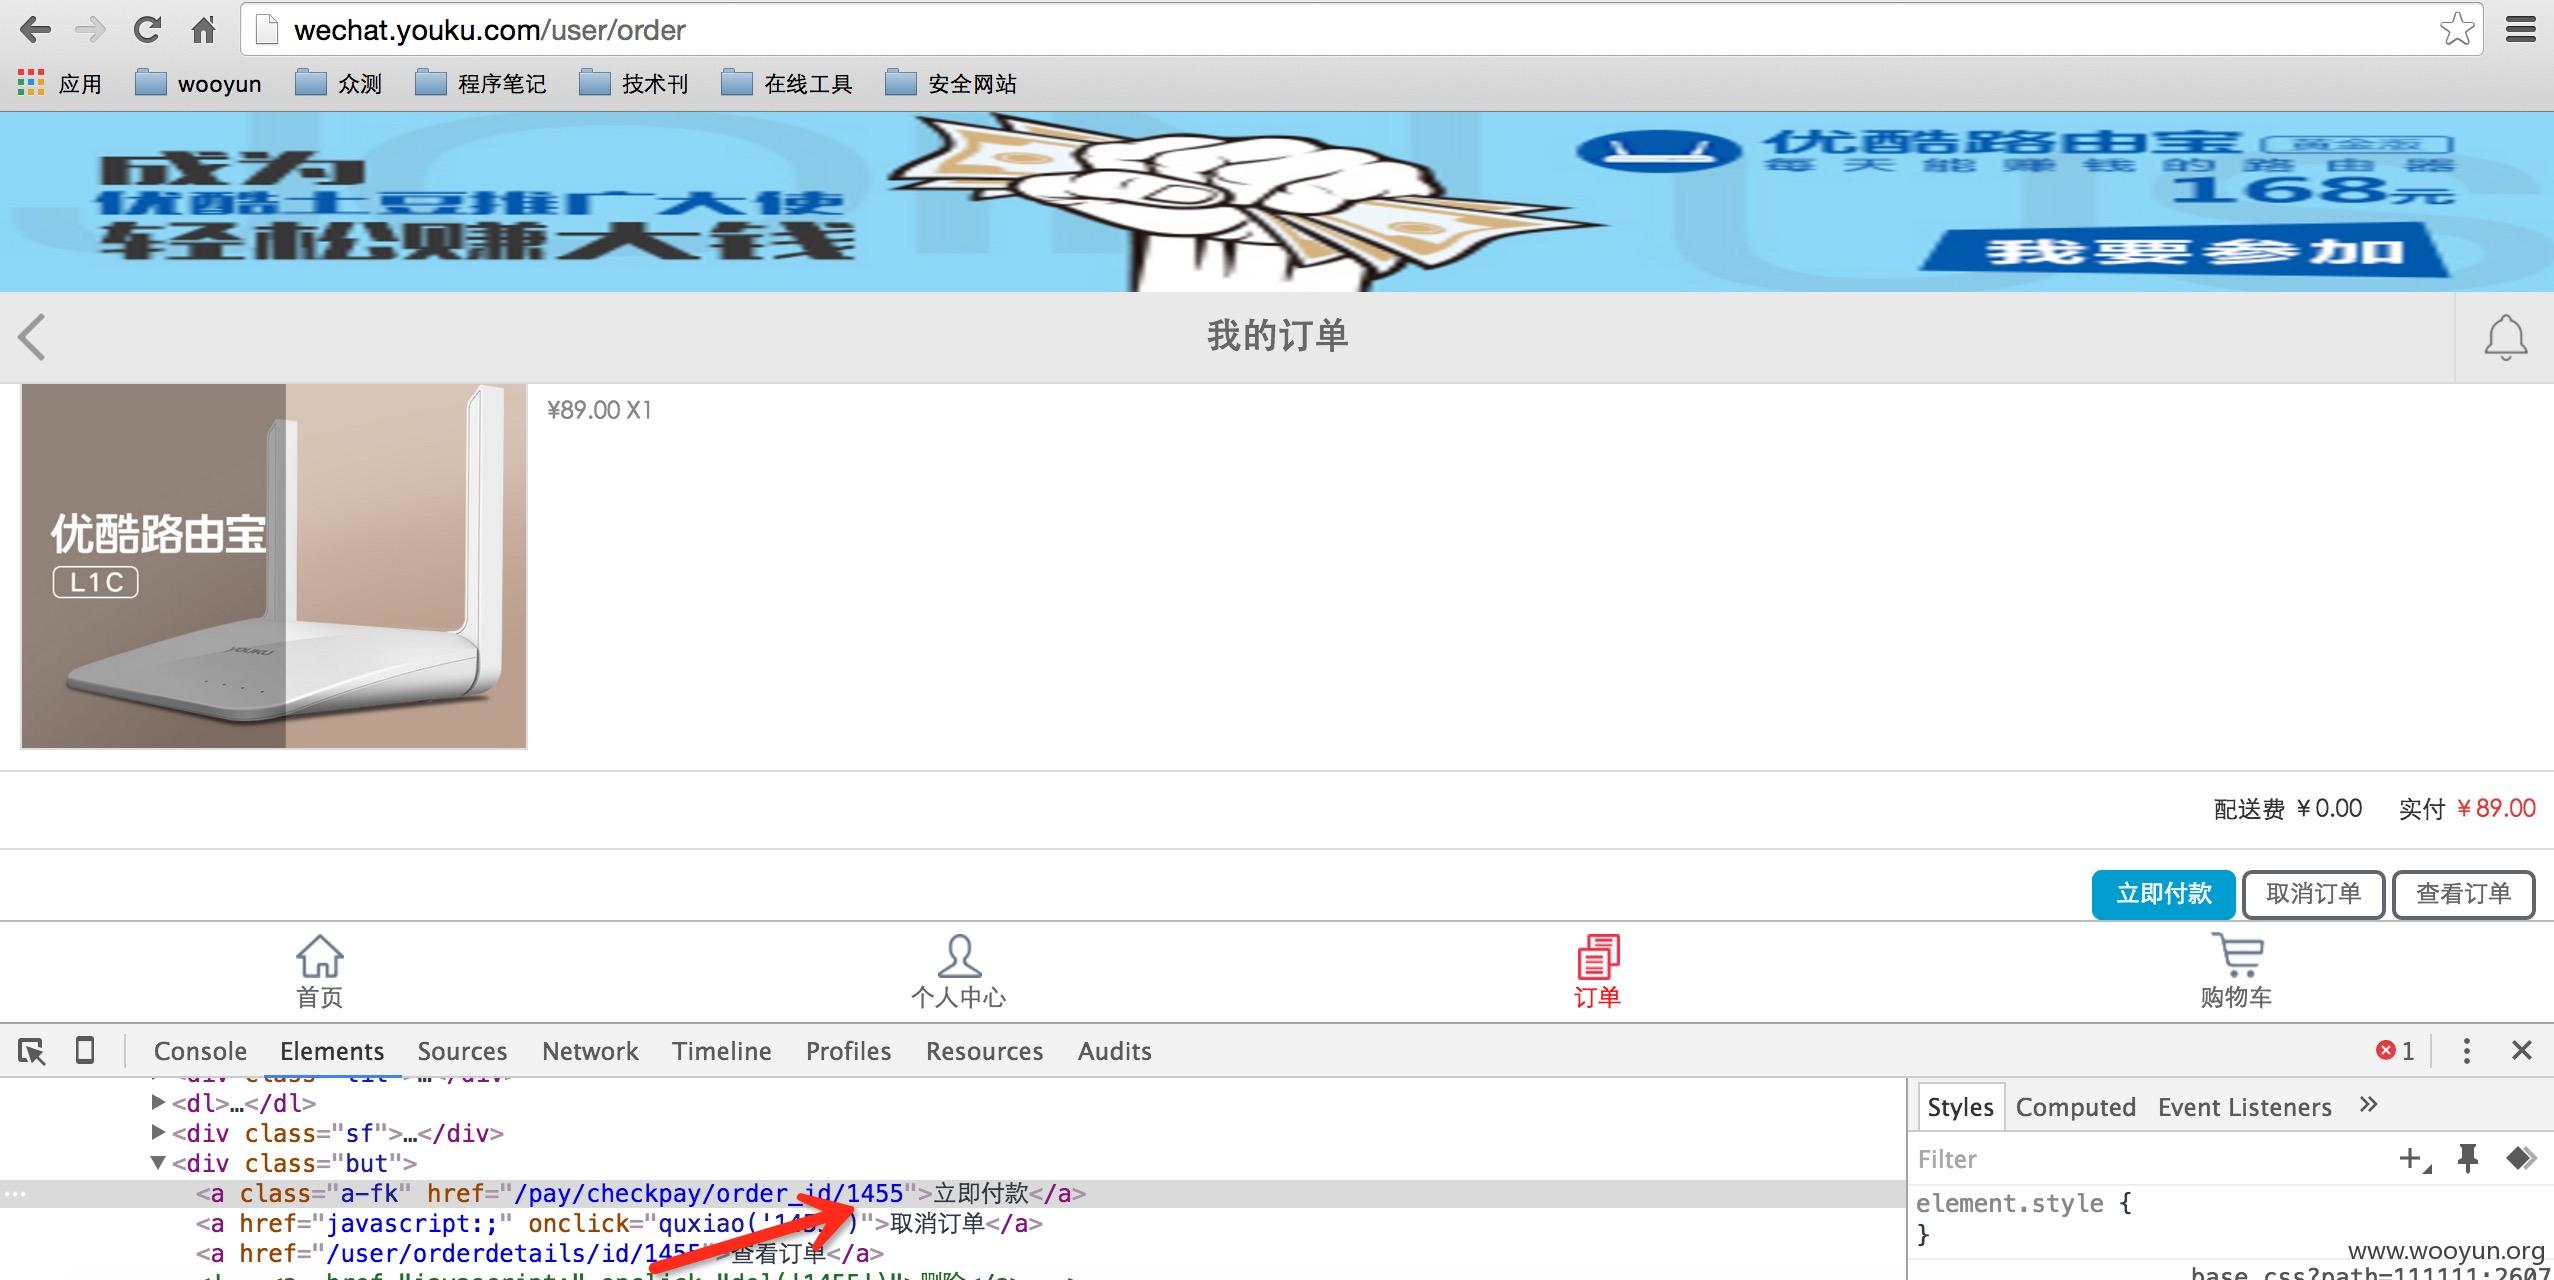Click the 我要参加 banner button
The height and width of the screenshot is (1280, 2554).
coord(2185,251)
